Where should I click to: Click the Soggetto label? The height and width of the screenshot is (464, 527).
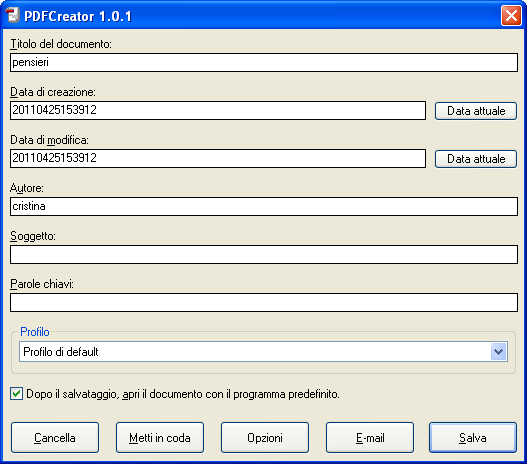click(33, 236)
